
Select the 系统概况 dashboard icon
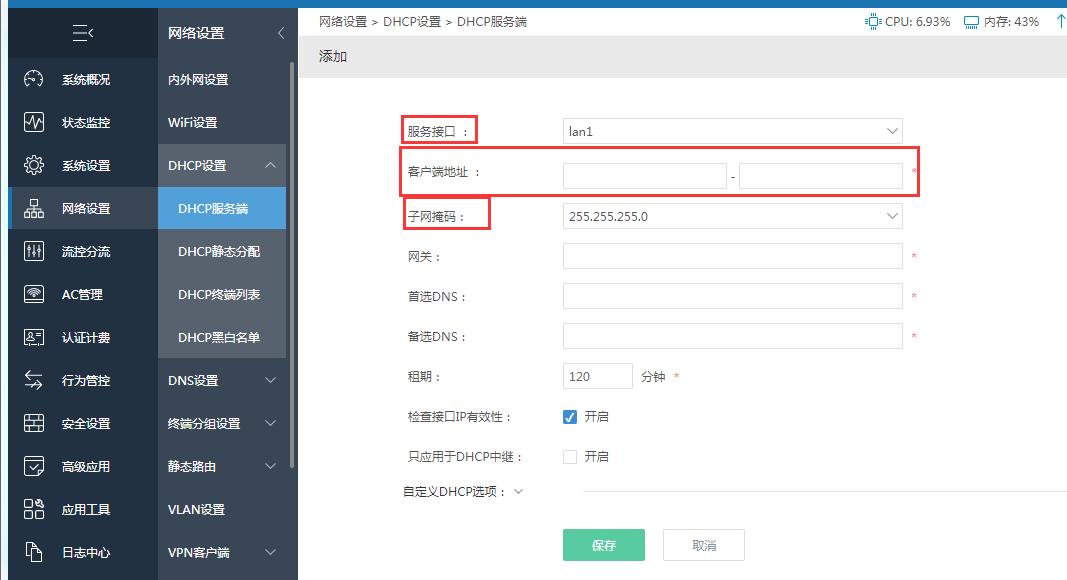point(31,79)
